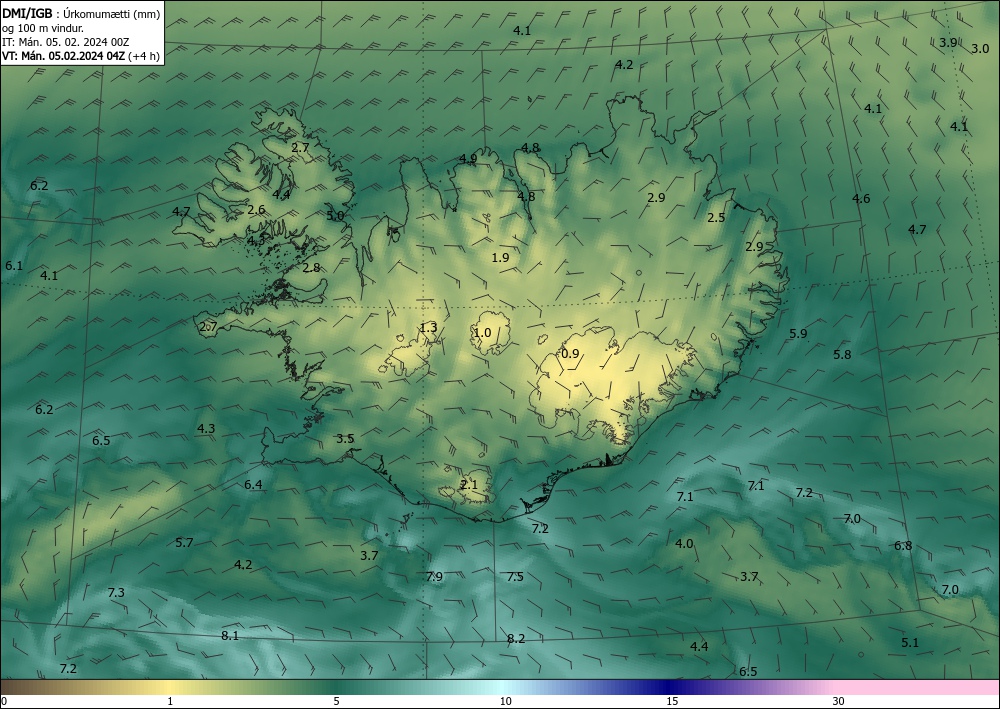1000x709 pixels.
Task: Click the "10" label on the color scale
Action: [x=505, y=701]
